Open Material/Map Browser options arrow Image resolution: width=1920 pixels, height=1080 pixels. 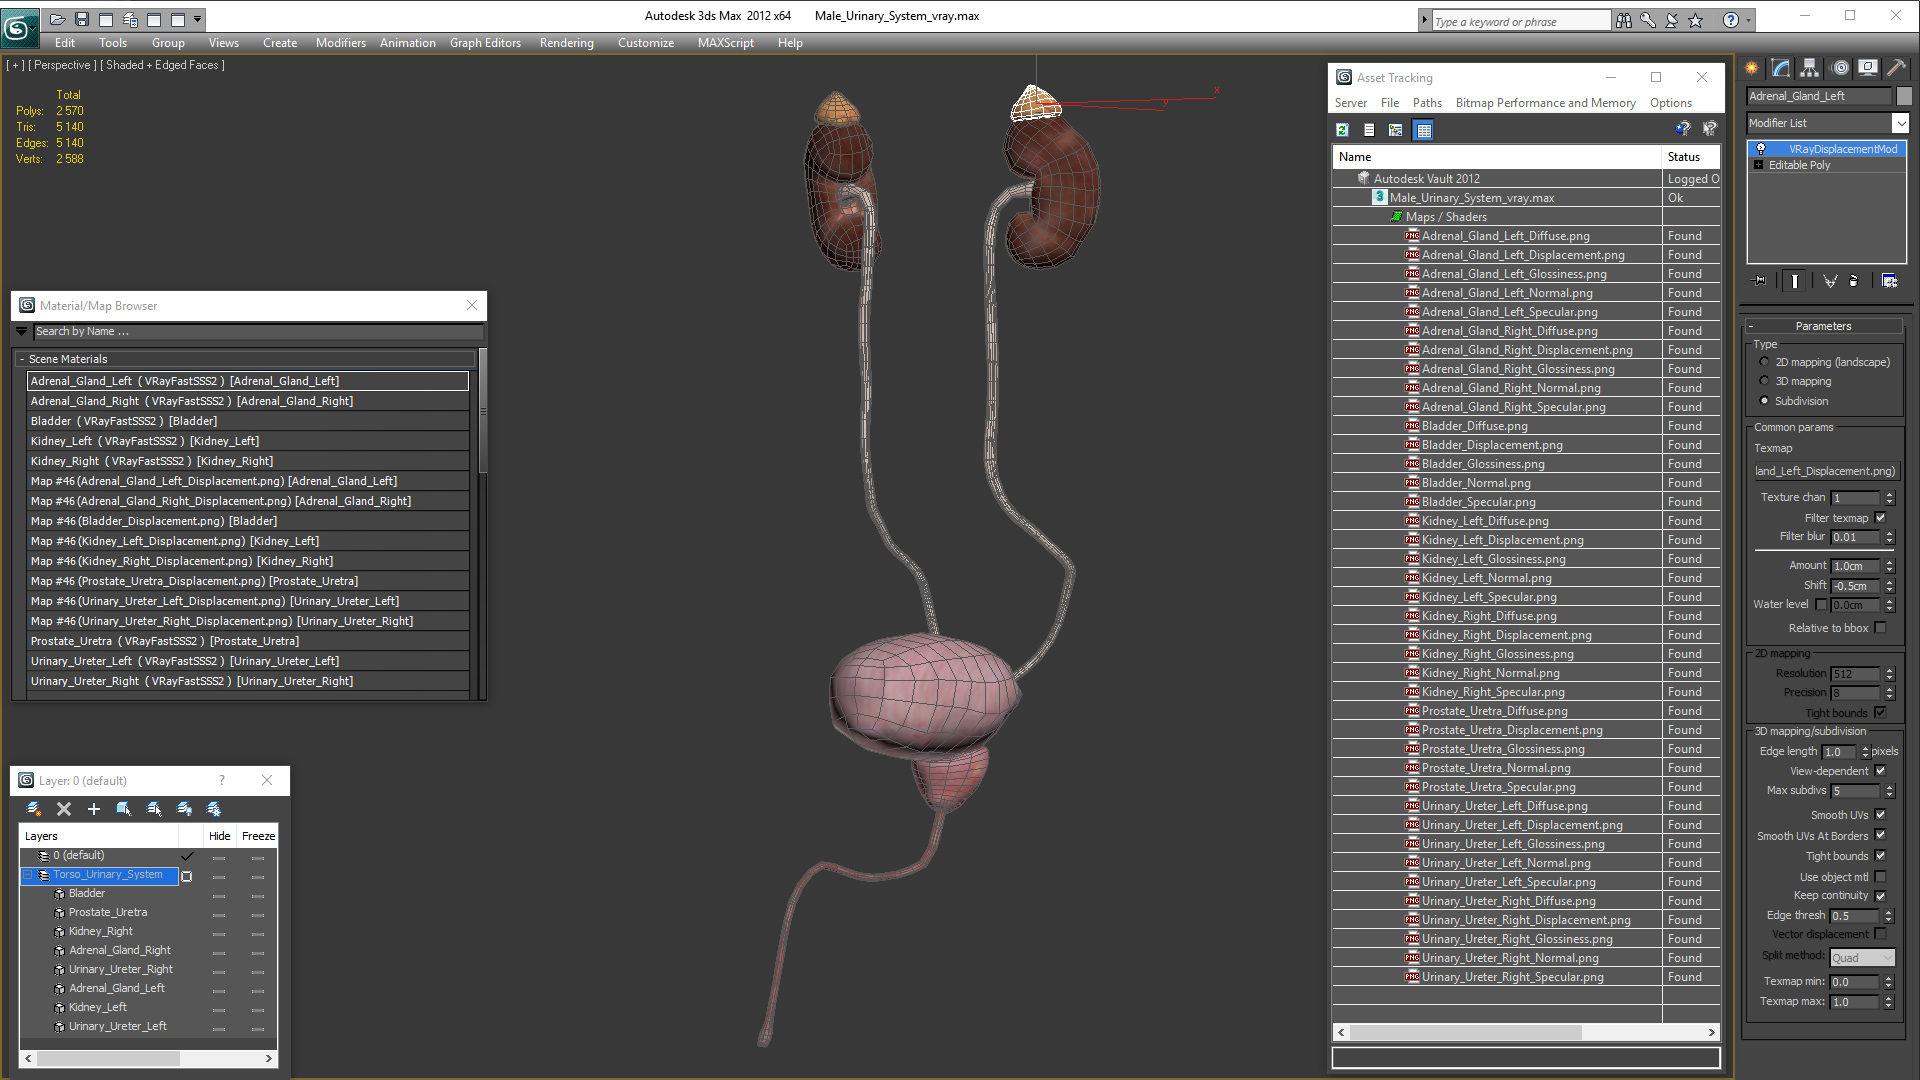click(x=22, y=331)
